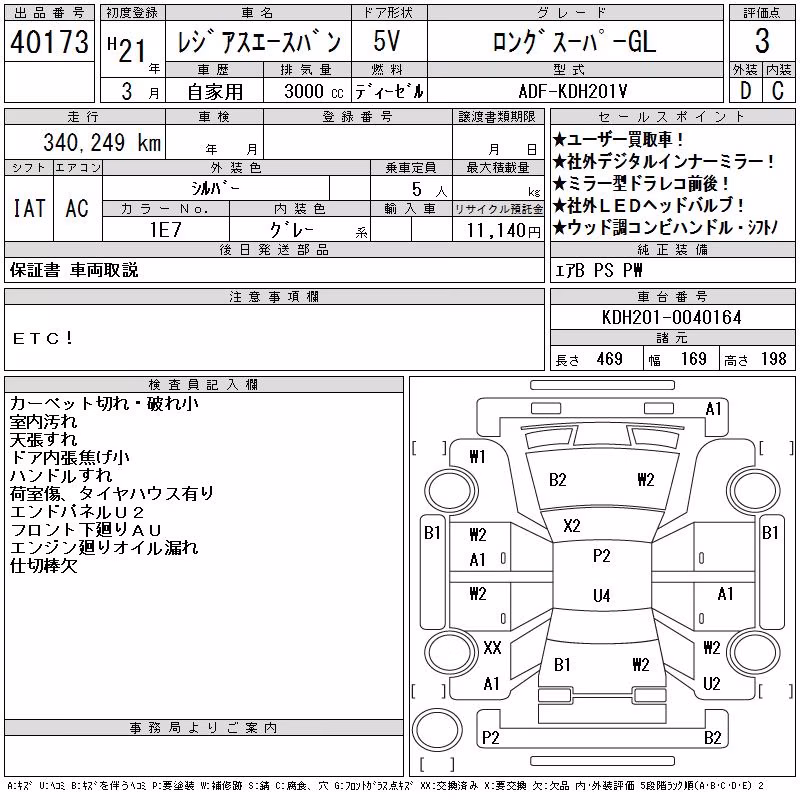This screenshot has width=800, height=800.
Task: Click the height value 198
Action: pos(774,359)
